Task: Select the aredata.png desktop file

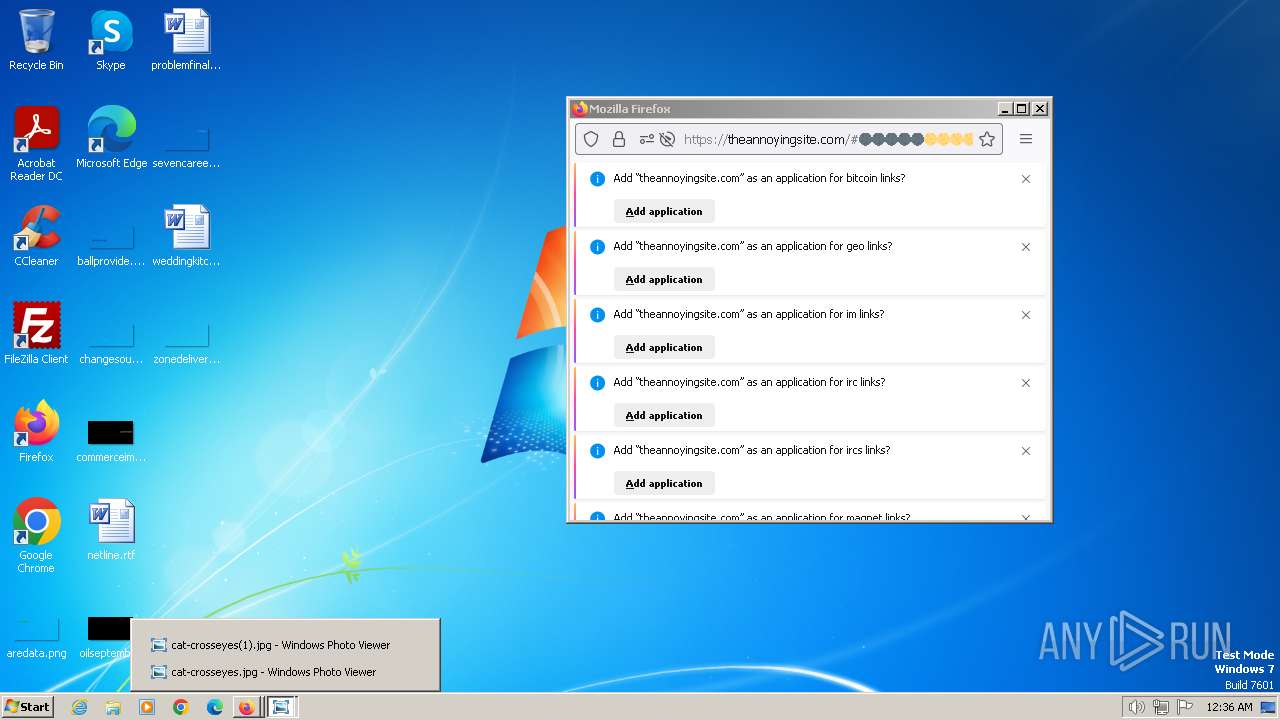Action: tap(36, 636)
